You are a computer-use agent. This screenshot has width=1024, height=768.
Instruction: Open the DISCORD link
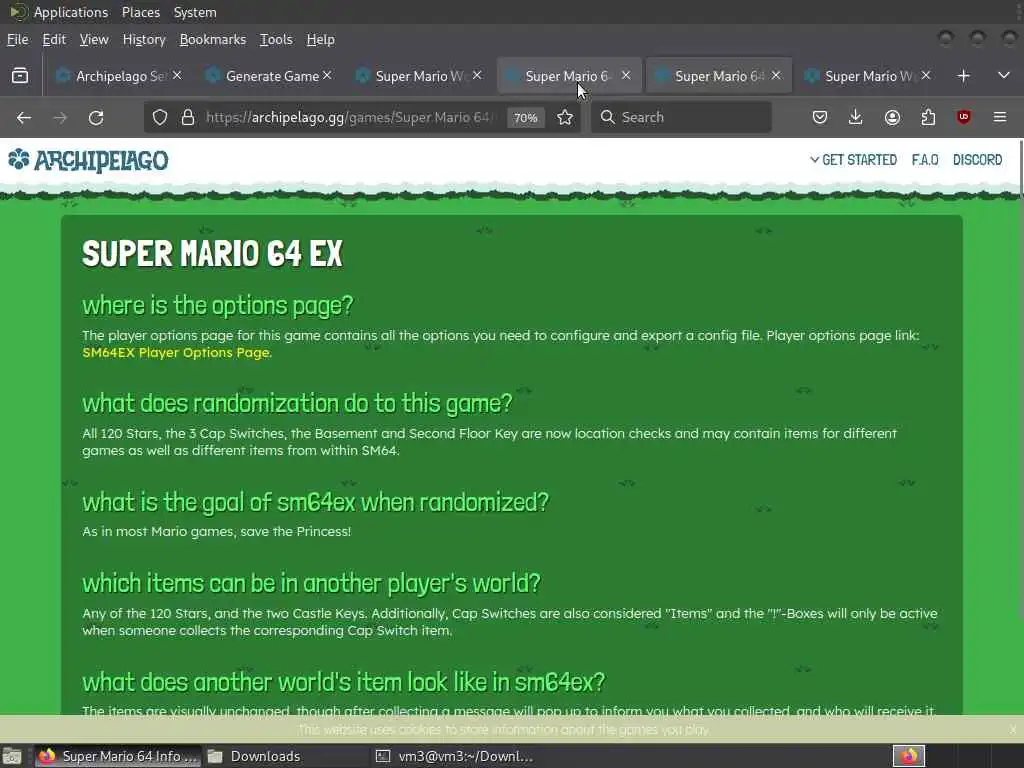(x=978, y=160)
